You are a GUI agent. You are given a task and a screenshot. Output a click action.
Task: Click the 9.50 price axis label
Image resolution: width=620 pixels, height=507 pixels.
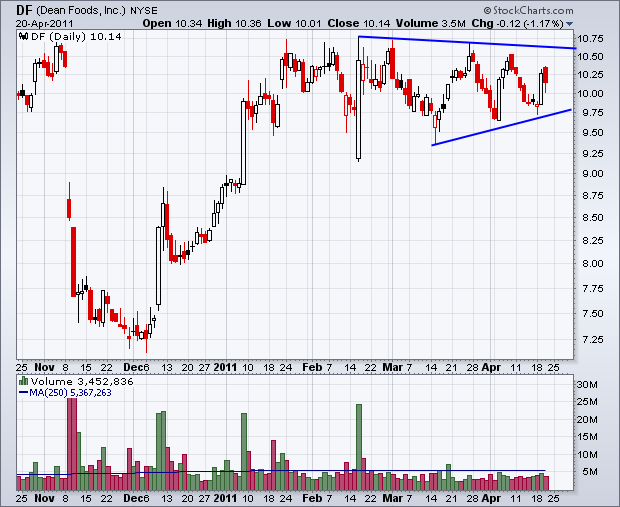(x=593, y=132)
